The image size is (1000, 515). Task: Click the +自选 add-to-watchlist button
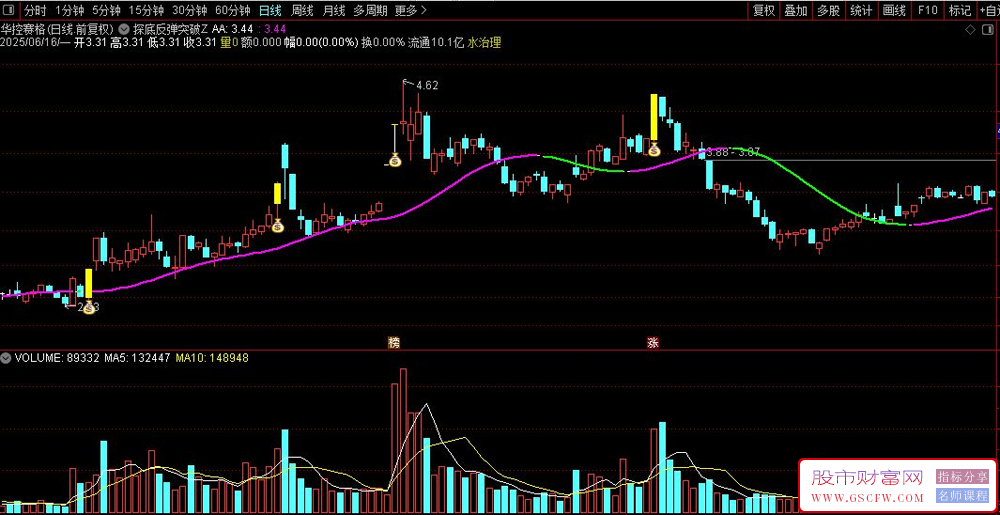tap(989, 10)
